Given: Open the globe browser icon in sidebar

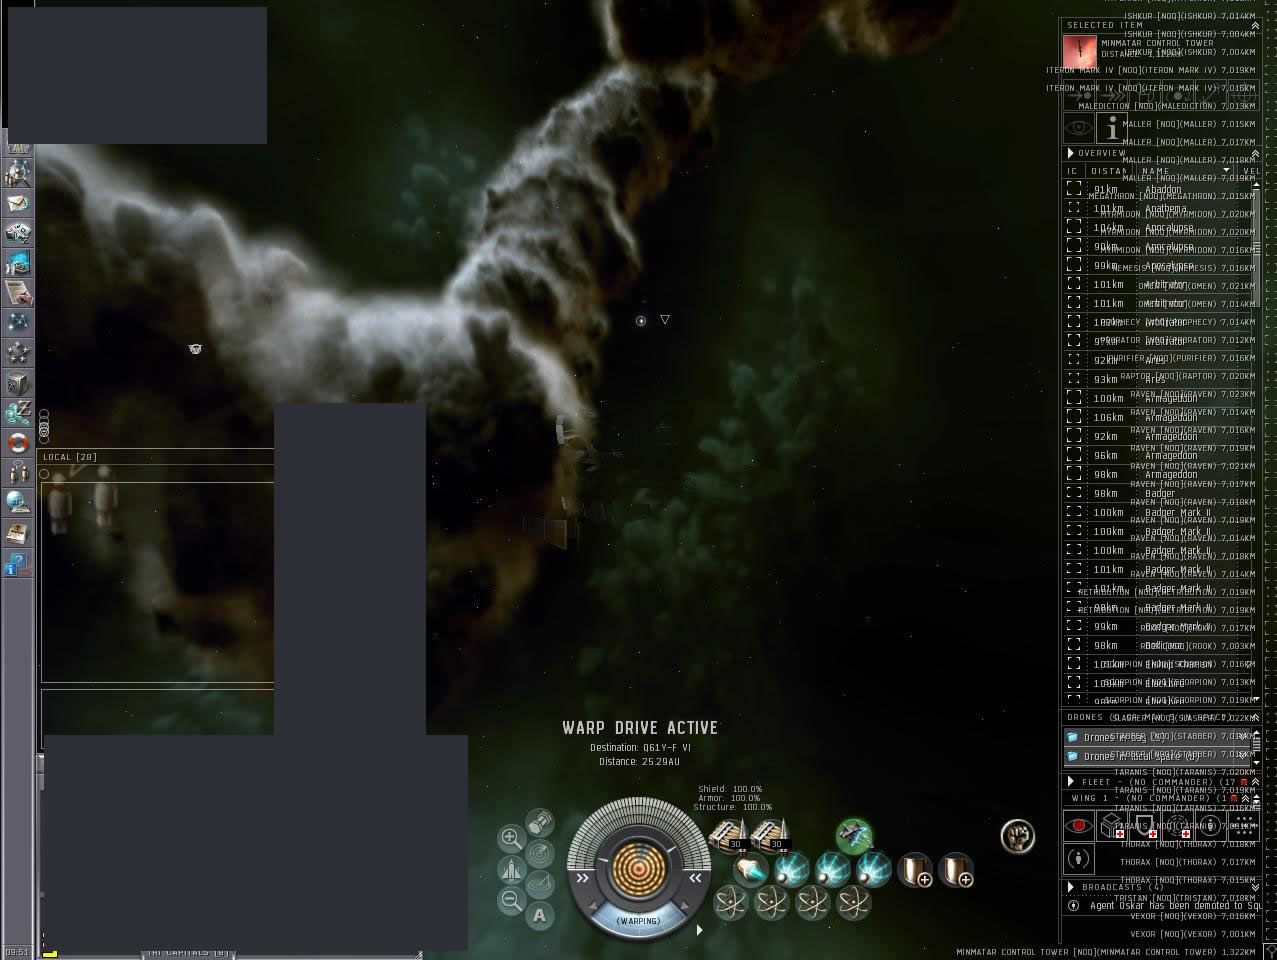Looking at the screenshot, I should [18, 502].
